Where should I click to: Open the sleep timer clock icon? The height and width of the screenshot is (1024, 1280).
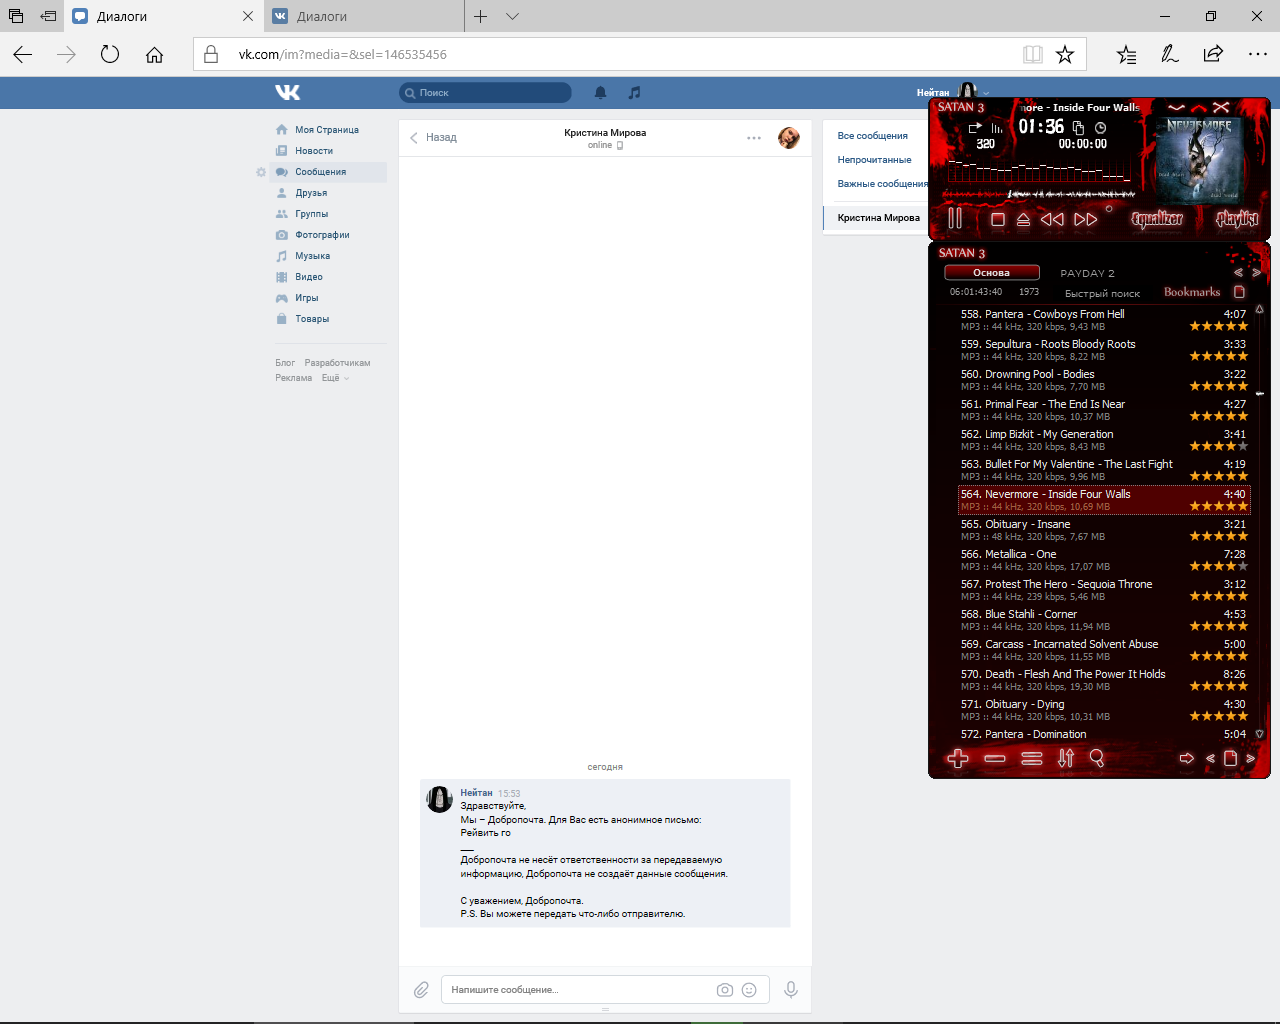[x=1100, y=128]
